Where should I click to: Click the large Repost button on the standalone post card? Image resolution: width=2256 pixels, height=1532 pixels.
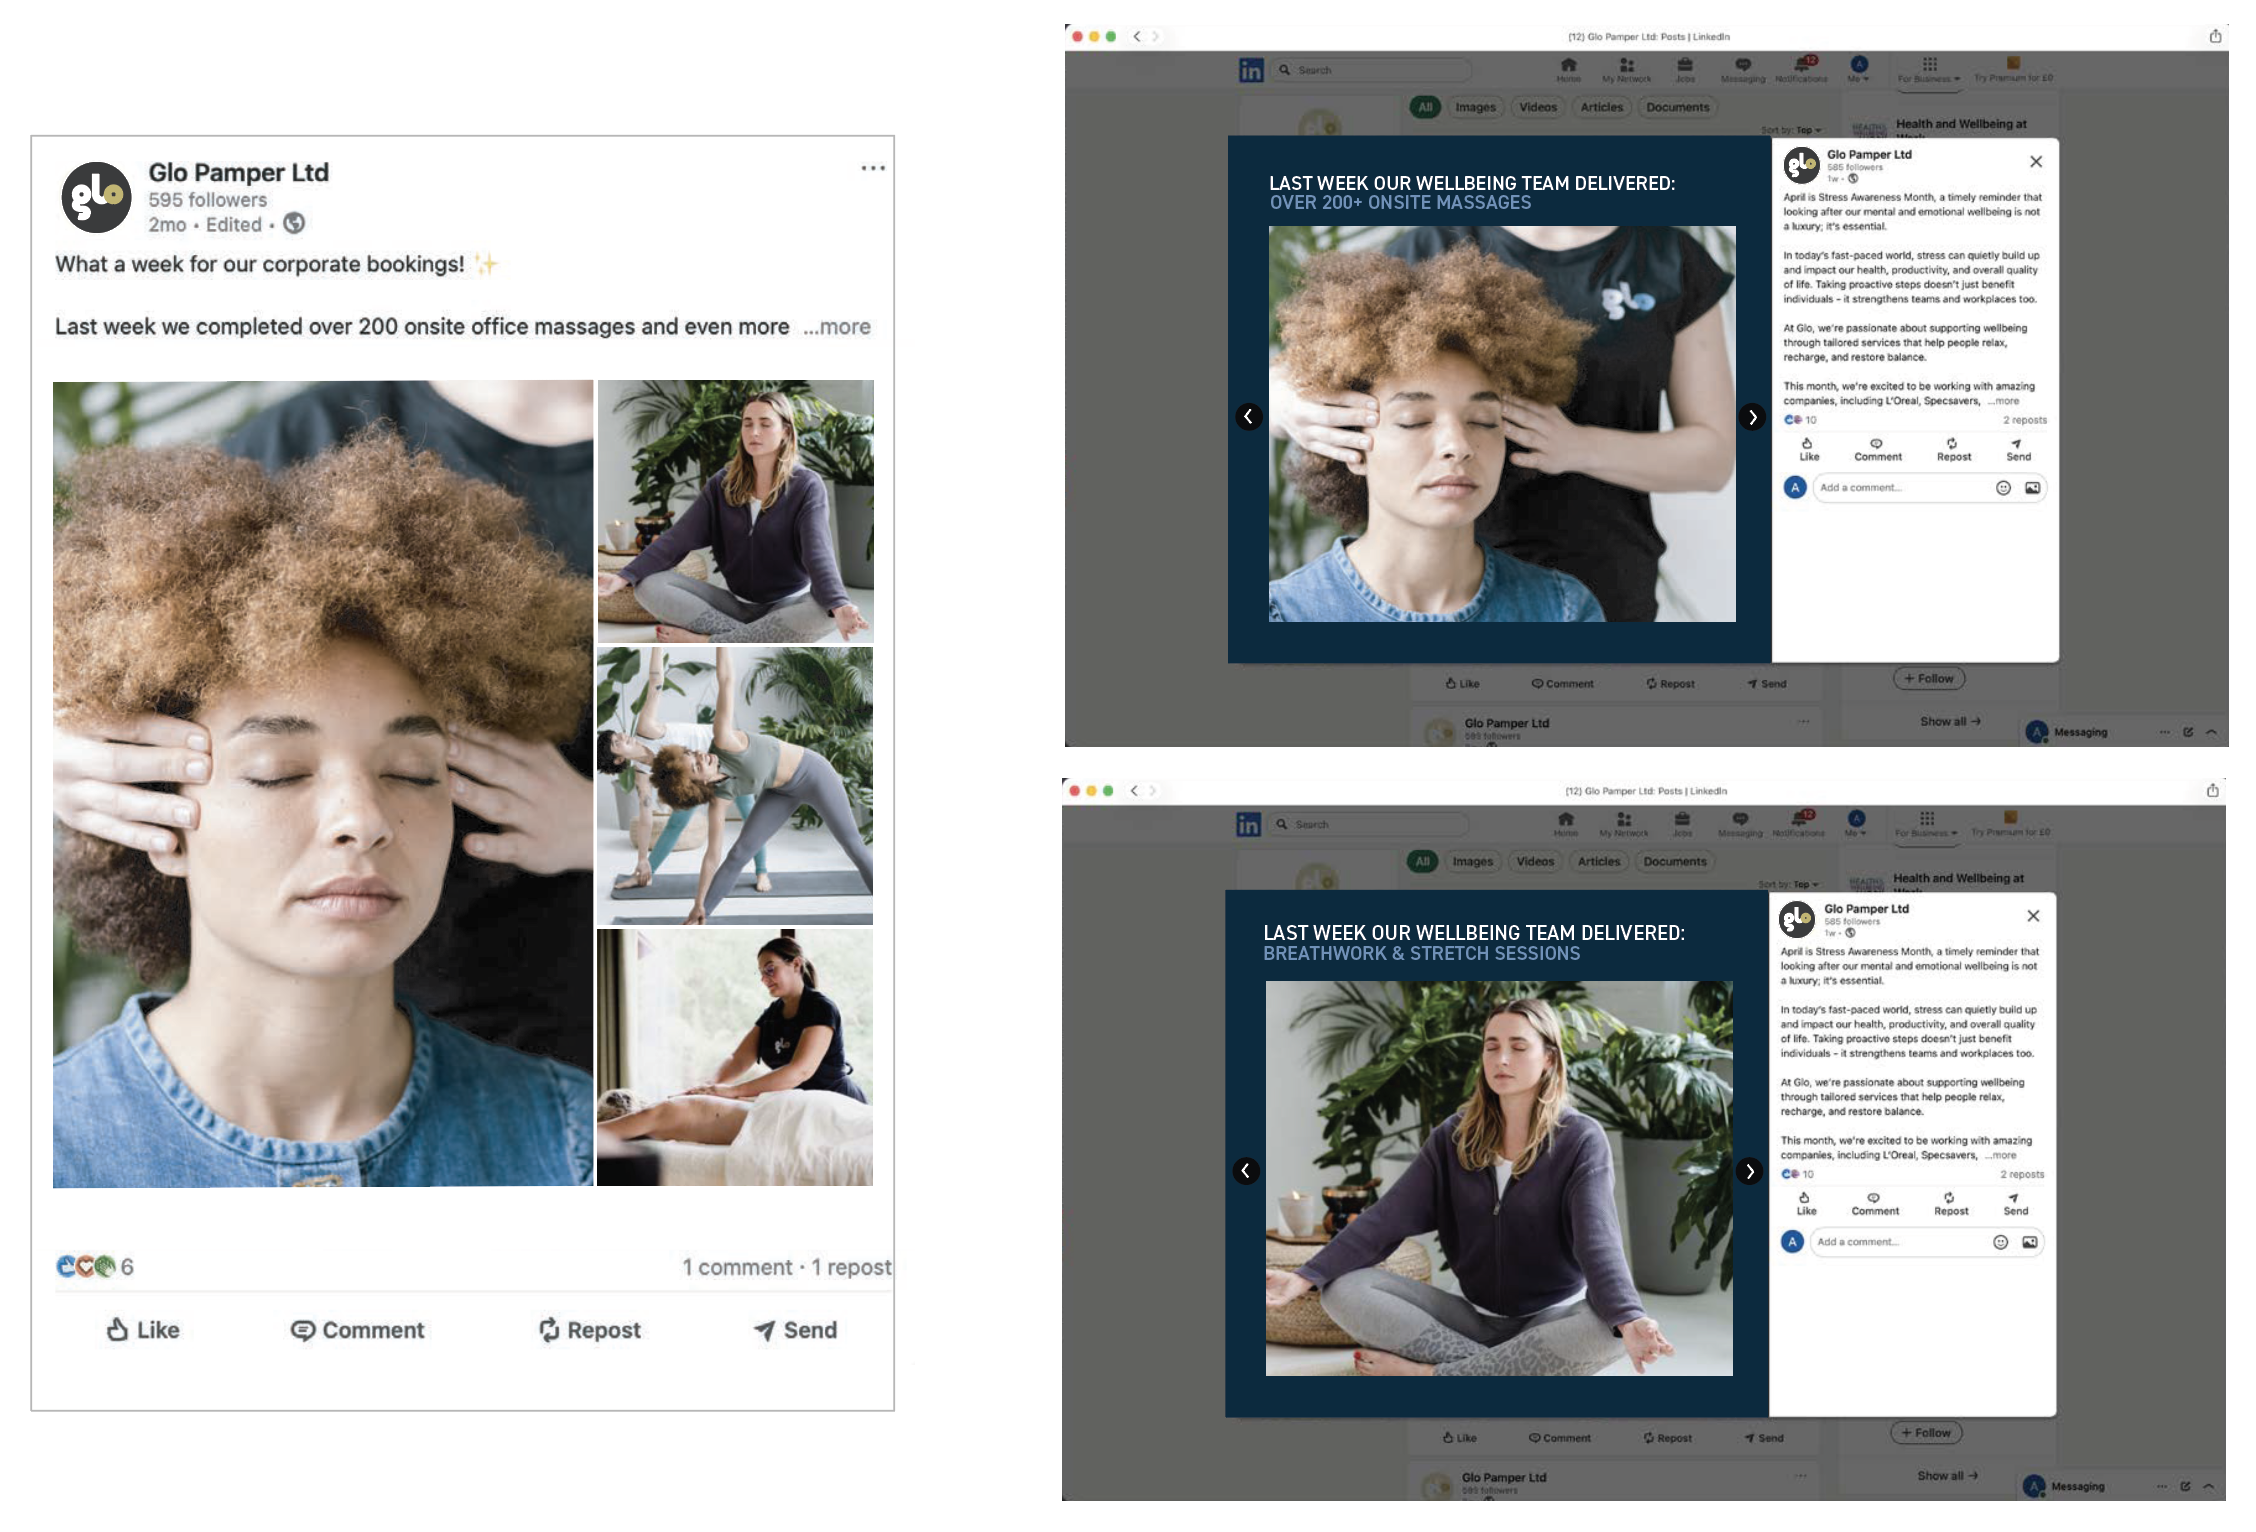pyautogui.click(x=590, y=1330)
